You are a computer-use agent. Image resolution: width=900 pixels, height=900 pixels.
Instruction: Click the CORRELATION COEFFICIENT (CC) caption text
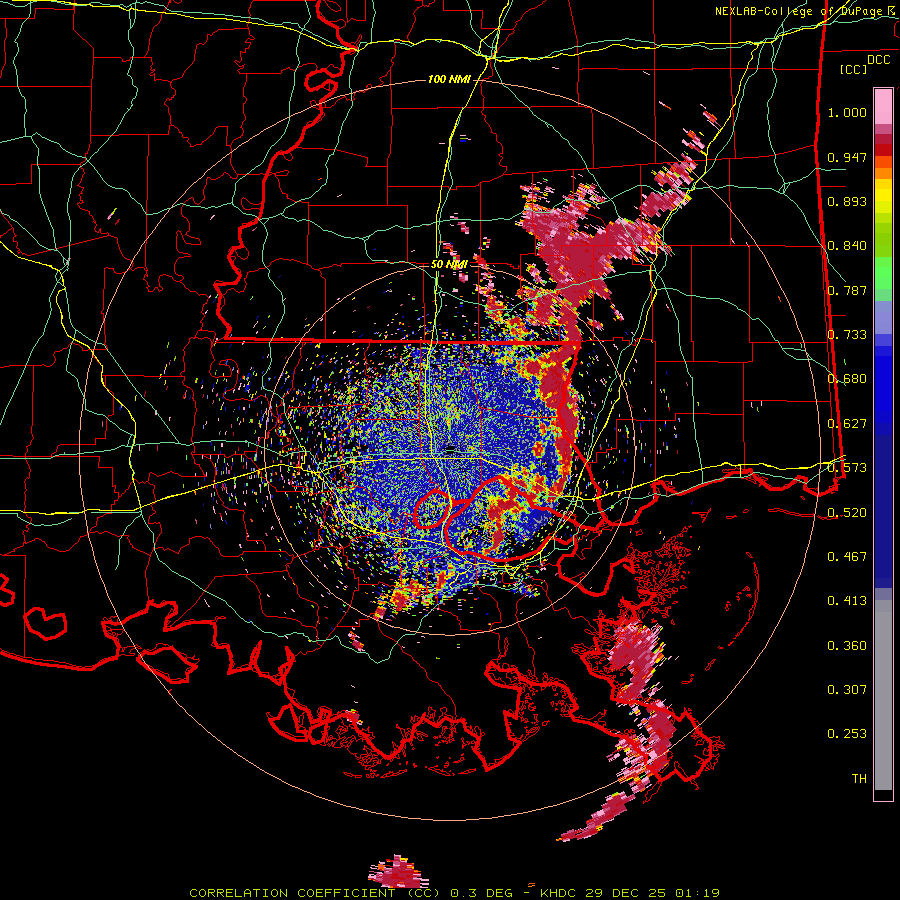click(x=315, y=893)
